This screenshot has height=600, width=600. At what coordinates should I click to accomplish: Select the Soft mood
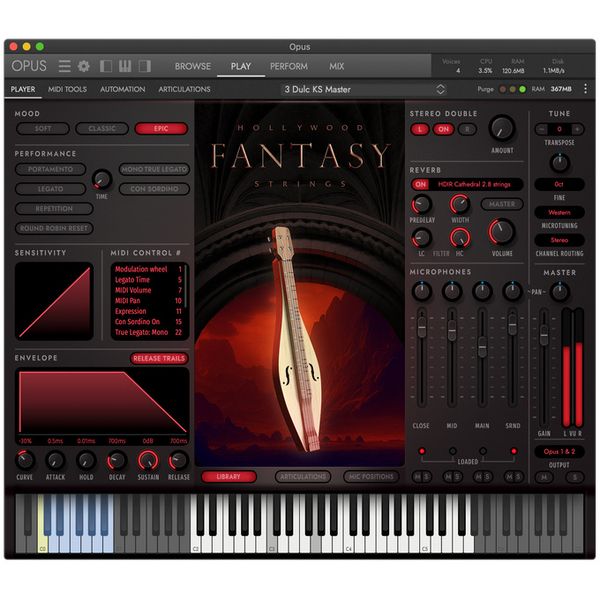(43, 129)
